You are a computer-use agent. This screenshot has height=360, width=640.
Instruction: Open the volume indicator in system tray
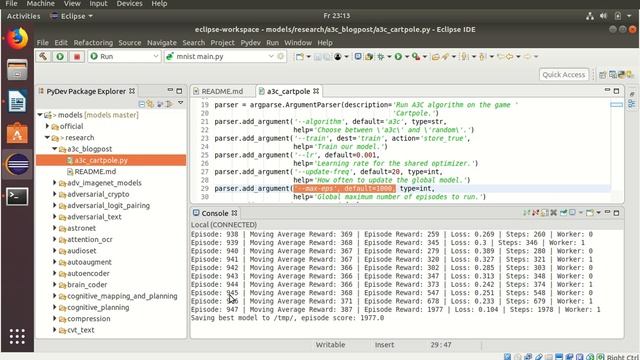(x=603, y=16)
